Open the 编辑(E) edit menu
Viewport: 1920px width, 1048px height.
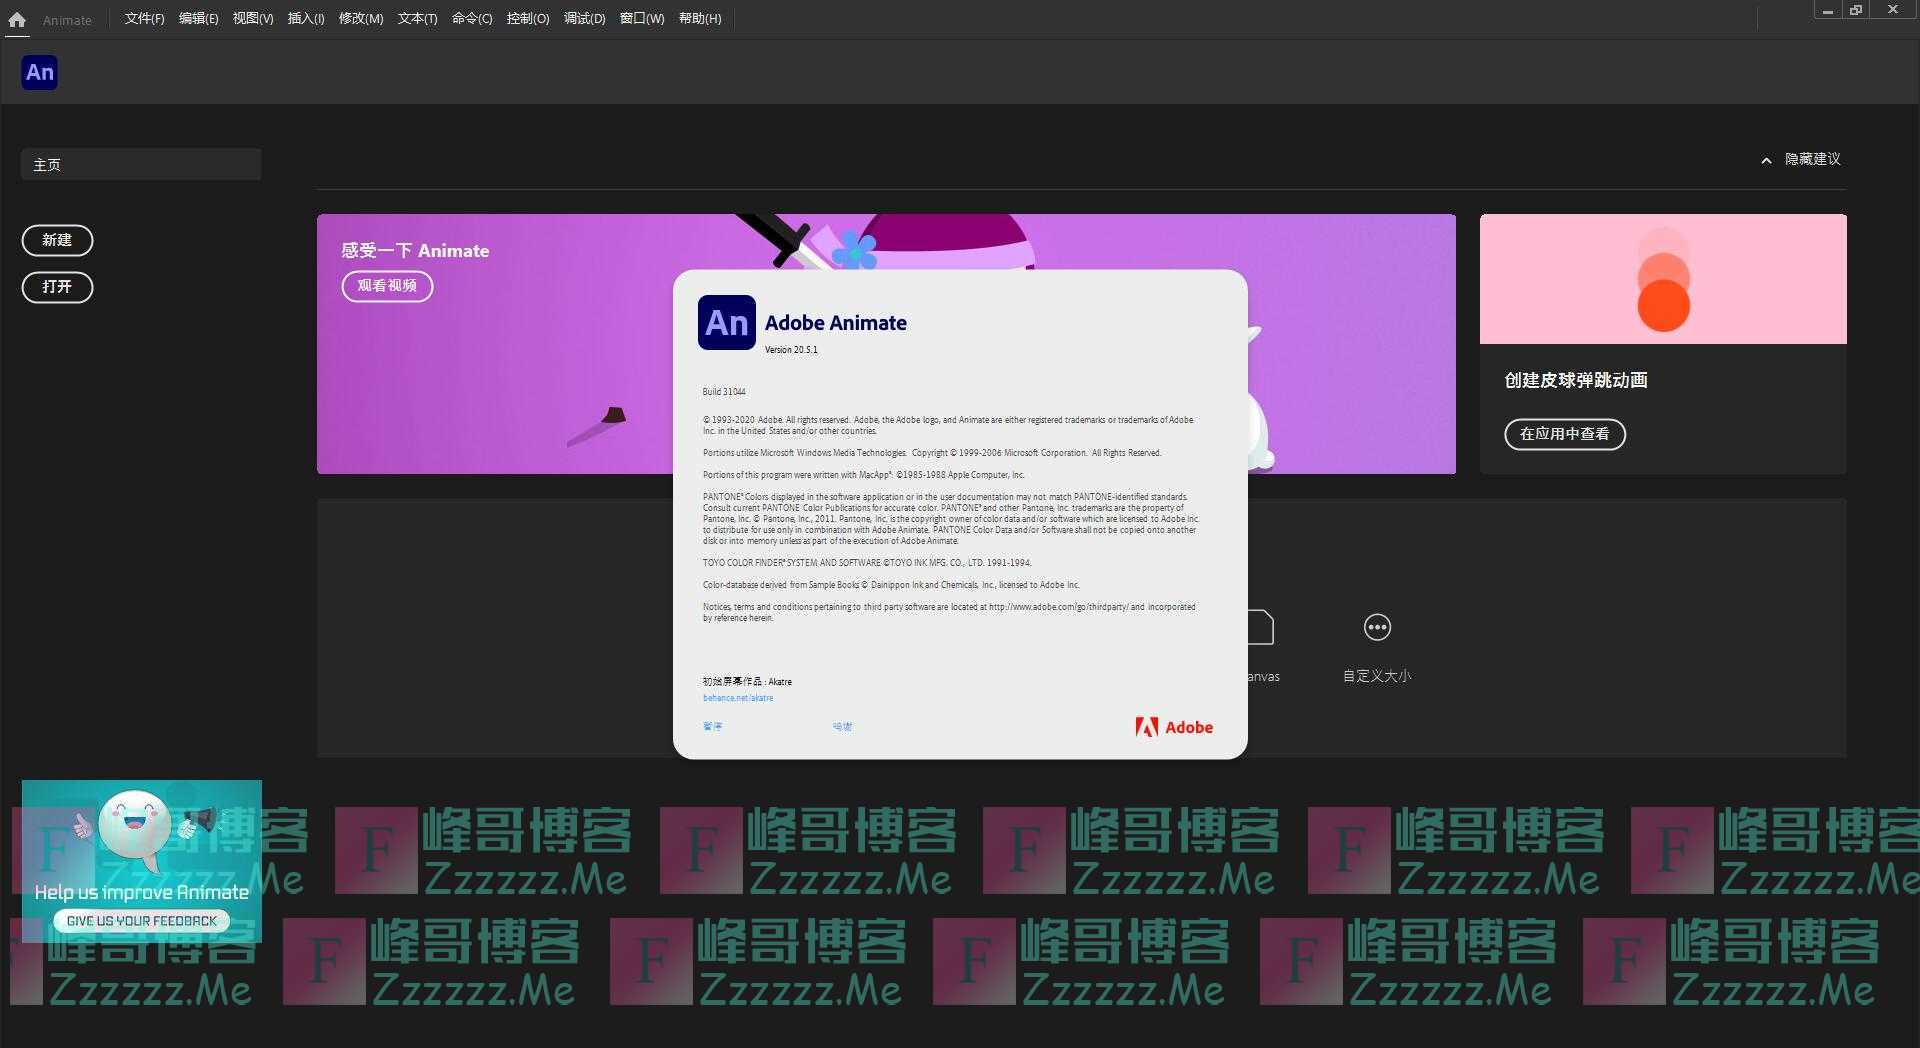pyautogui.click(x=198, y=19)
